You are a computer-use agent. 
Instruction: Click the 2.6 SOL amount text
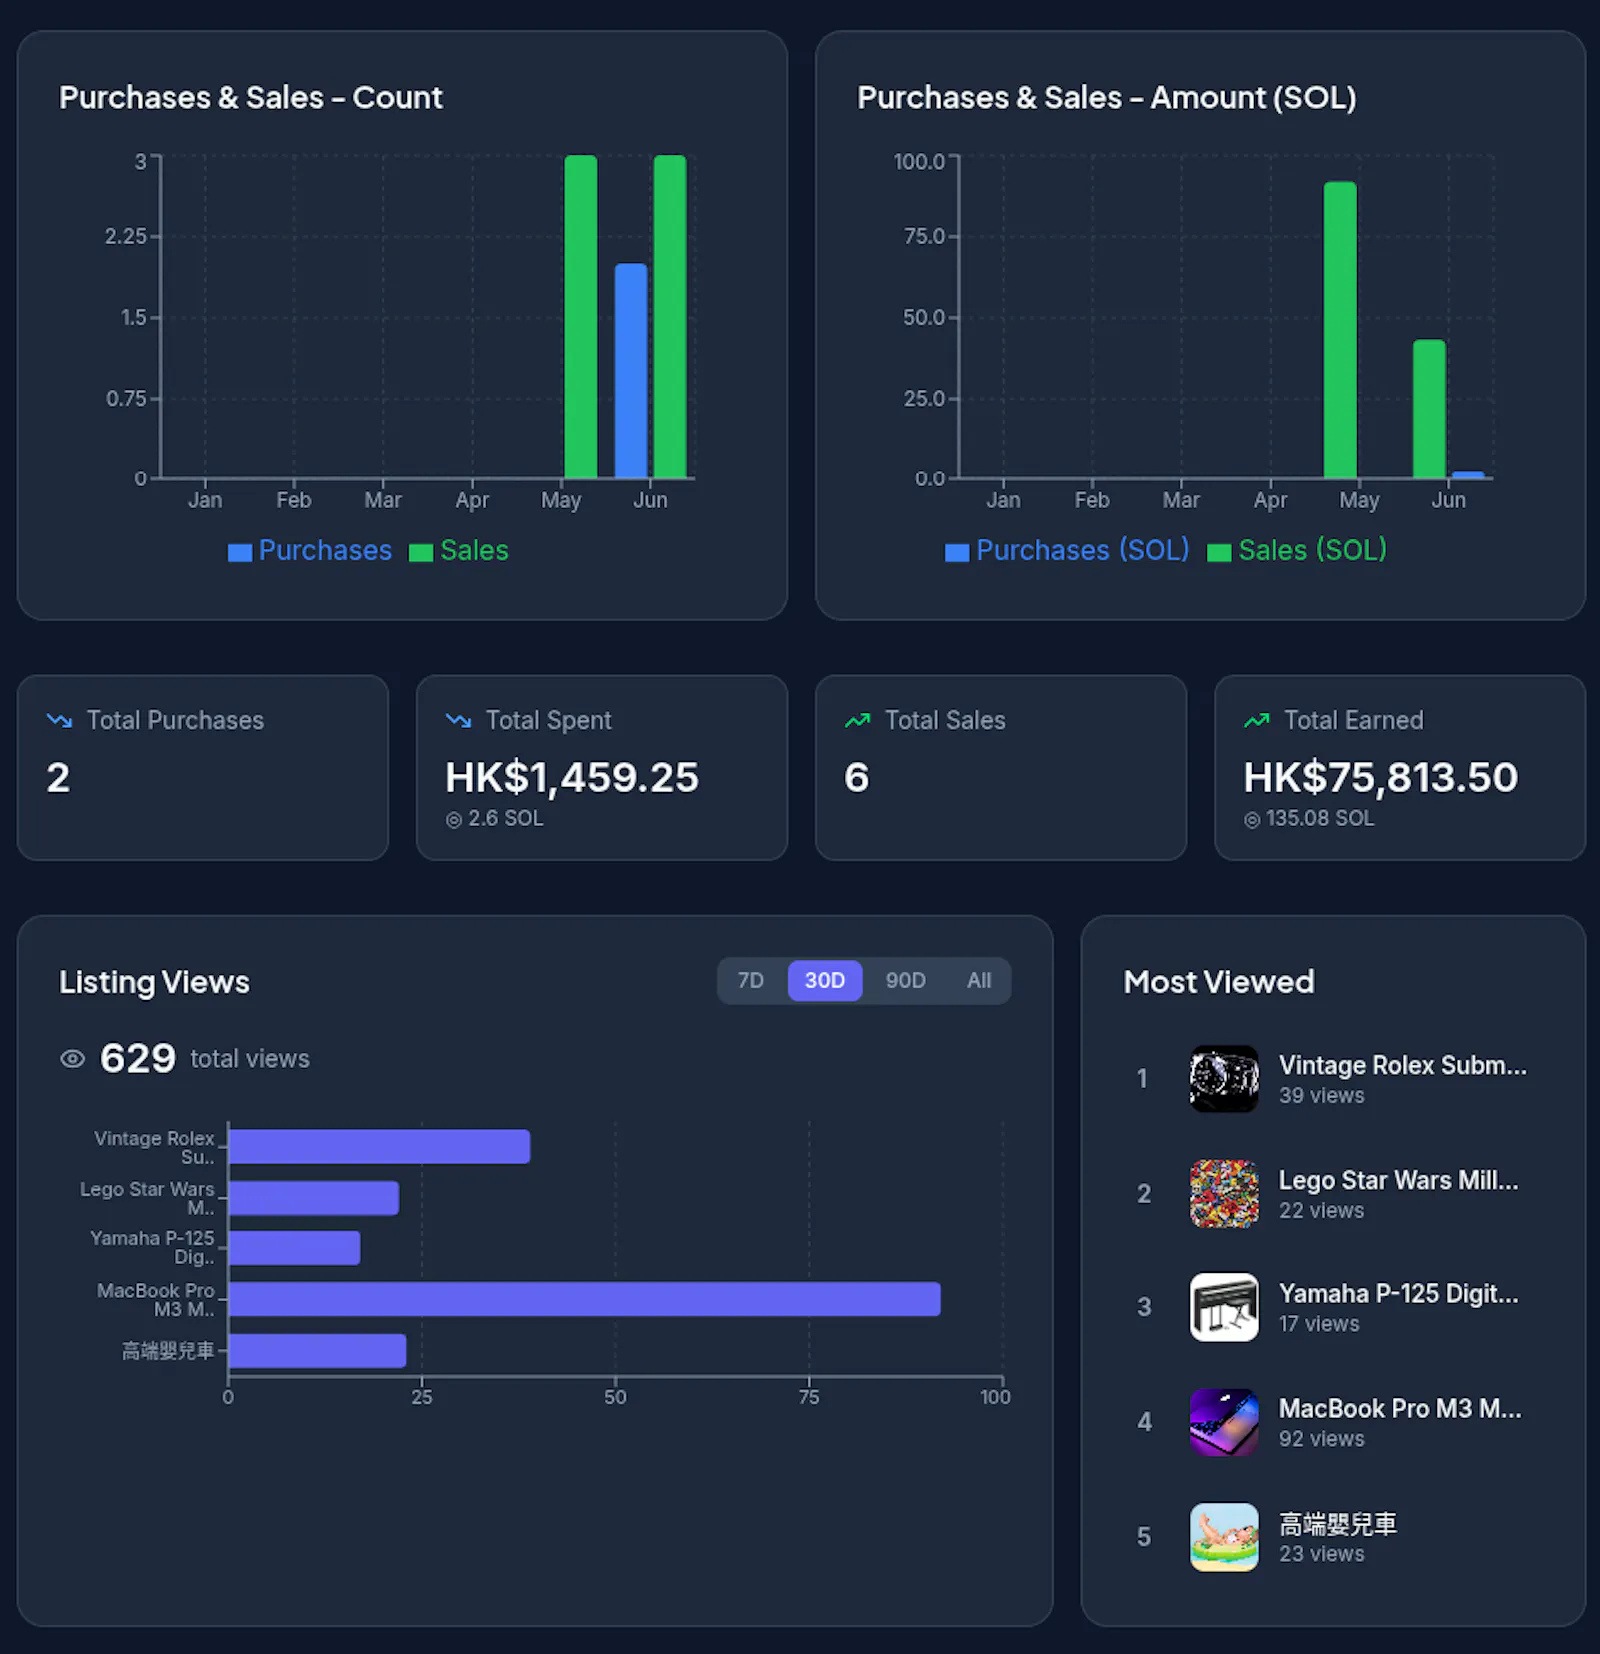click(x=506, y=819)
